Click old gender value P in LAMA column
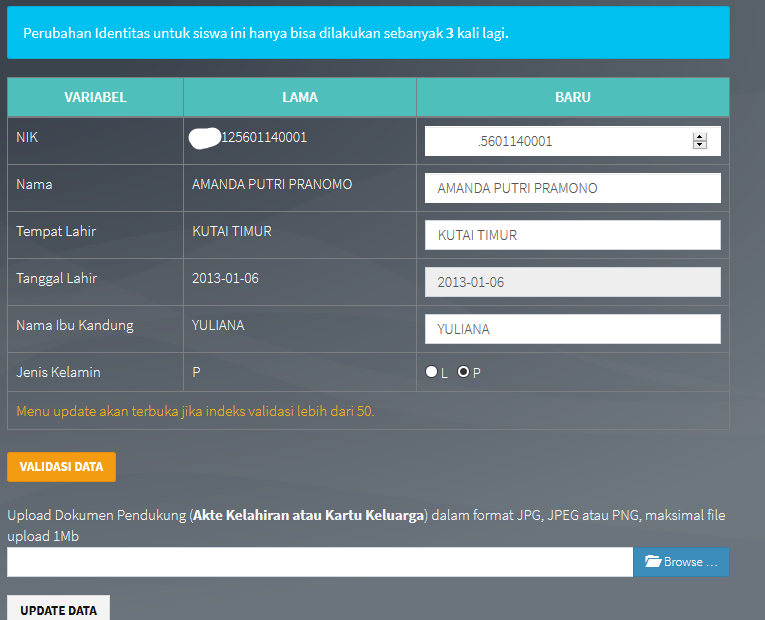 196,372
